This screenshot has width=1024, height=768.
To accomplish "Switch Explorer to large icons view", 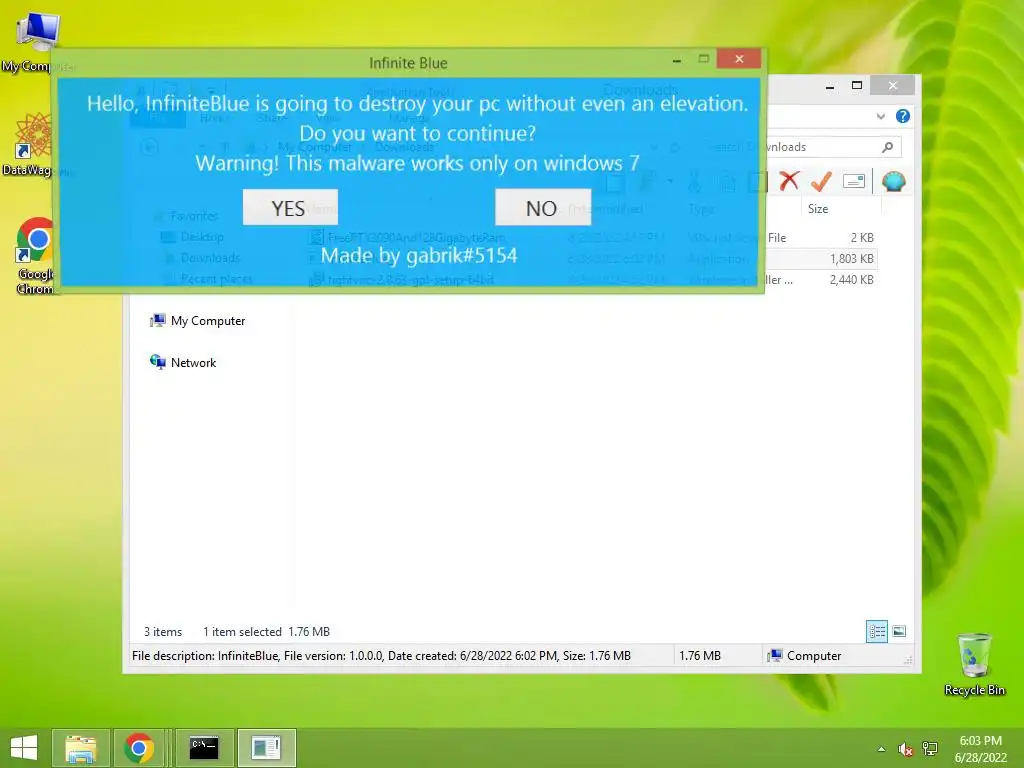I will coord(899,631).
